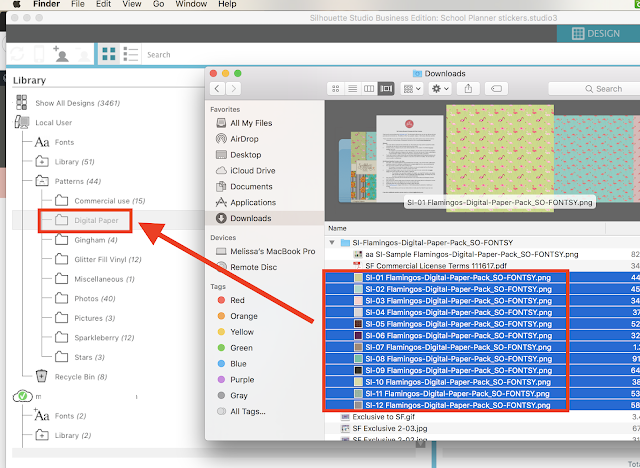Click the cloud sync checkmark icon

click(22, 396)
